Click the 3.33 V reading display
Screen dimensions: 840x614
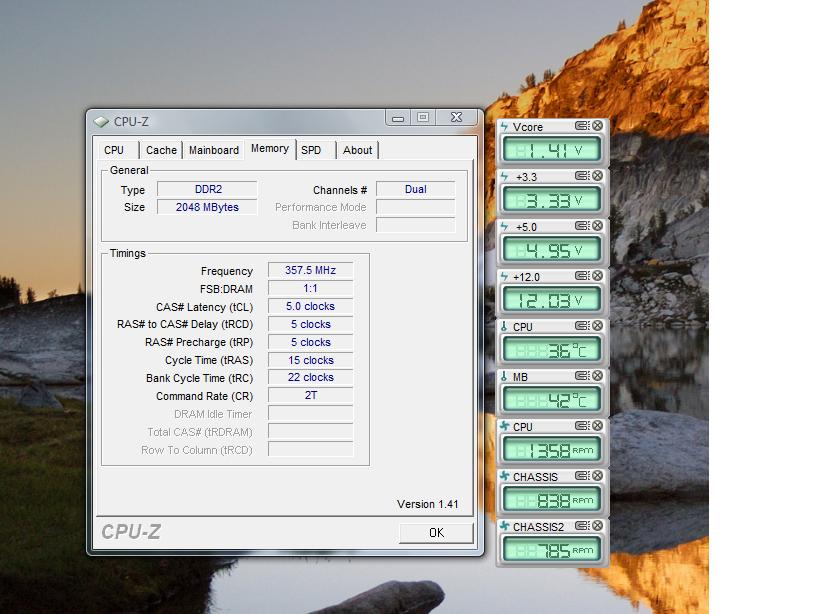[x=551, y=200]
